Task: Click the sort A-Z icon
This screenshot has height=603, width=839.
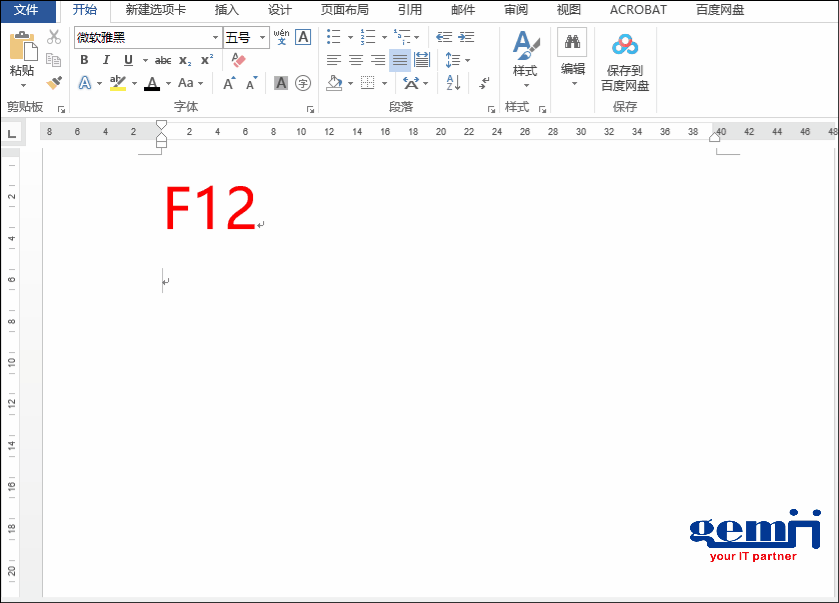Action: point(453,83)
